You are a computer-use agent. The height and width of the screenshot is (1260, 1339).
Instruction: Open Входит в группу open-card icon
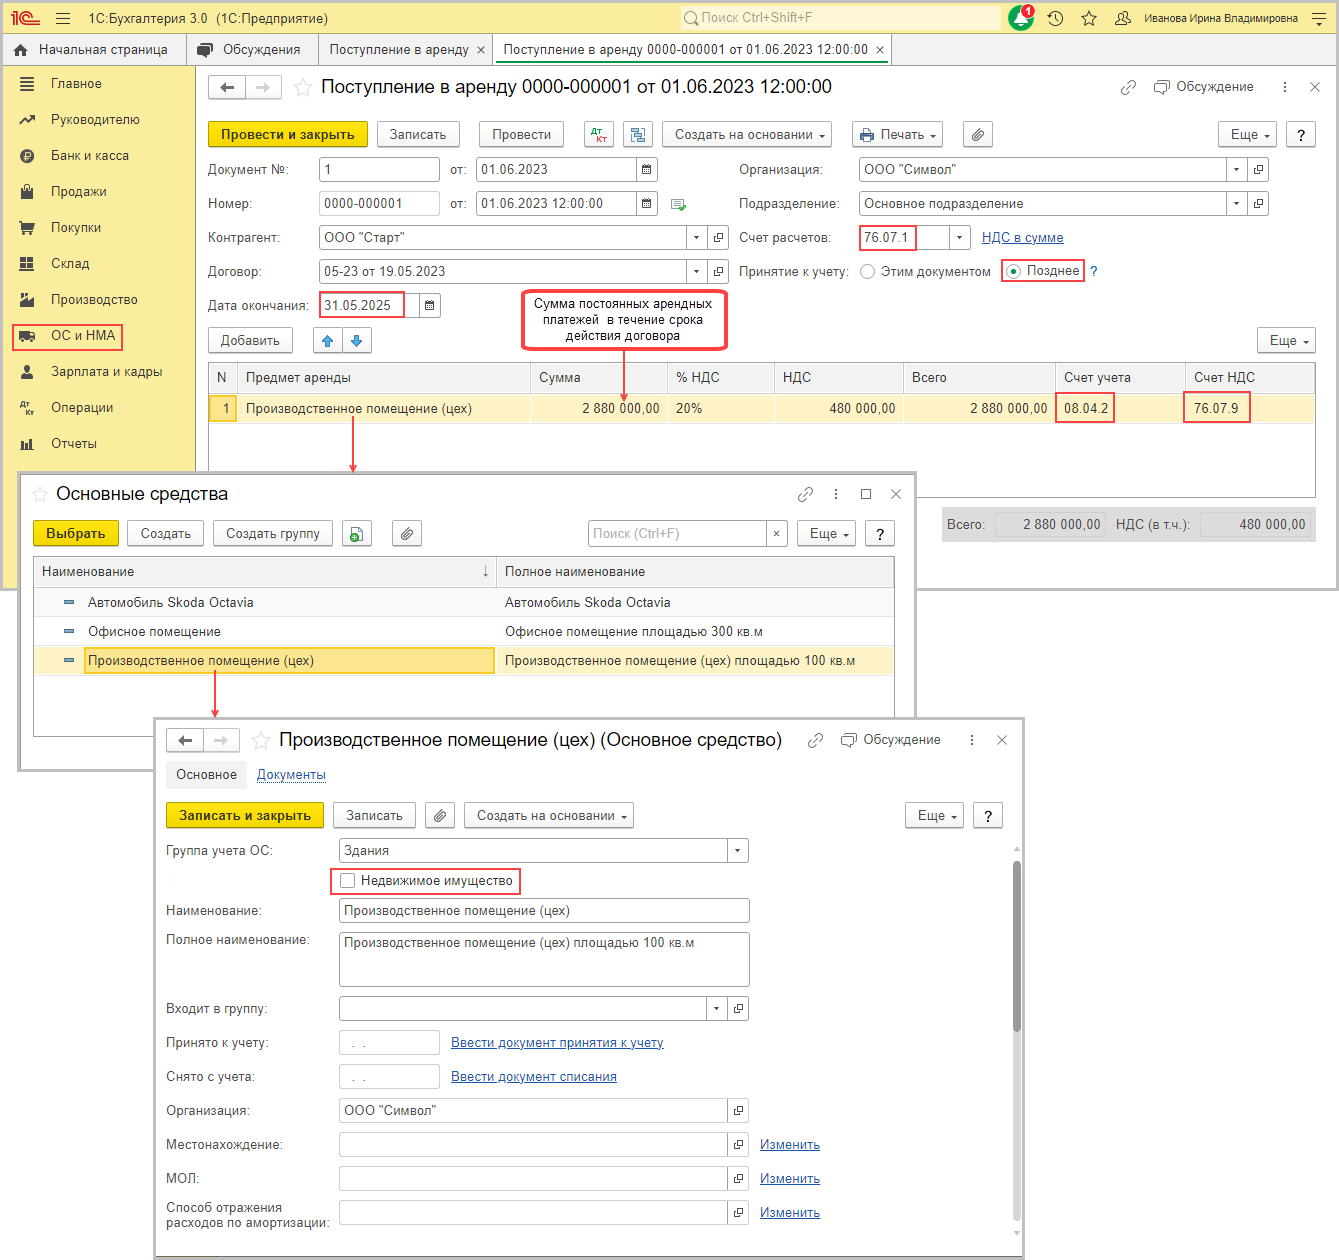coord(738,1009)
